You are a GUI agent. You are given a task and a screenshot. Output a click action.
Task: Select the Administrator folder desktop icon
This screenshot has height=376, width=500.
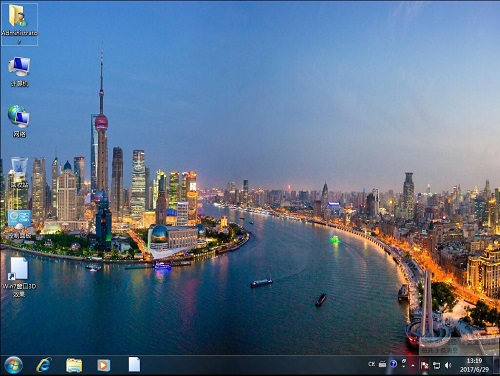[x=19, y=24]
